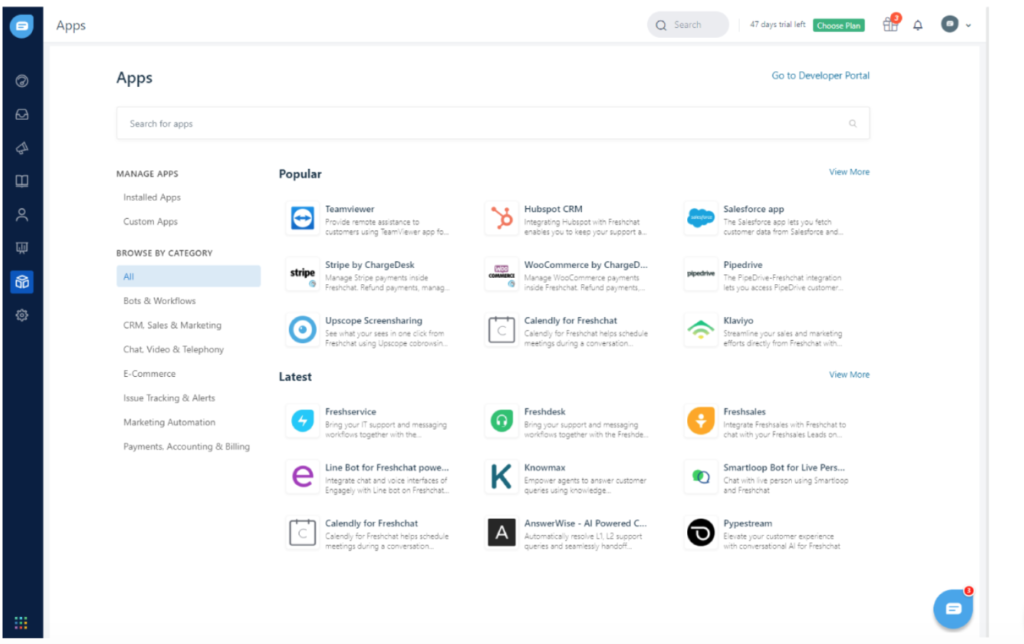Select the All category
The height and width of the screenshot is (644, 1024).
click(x=188, y=276)
